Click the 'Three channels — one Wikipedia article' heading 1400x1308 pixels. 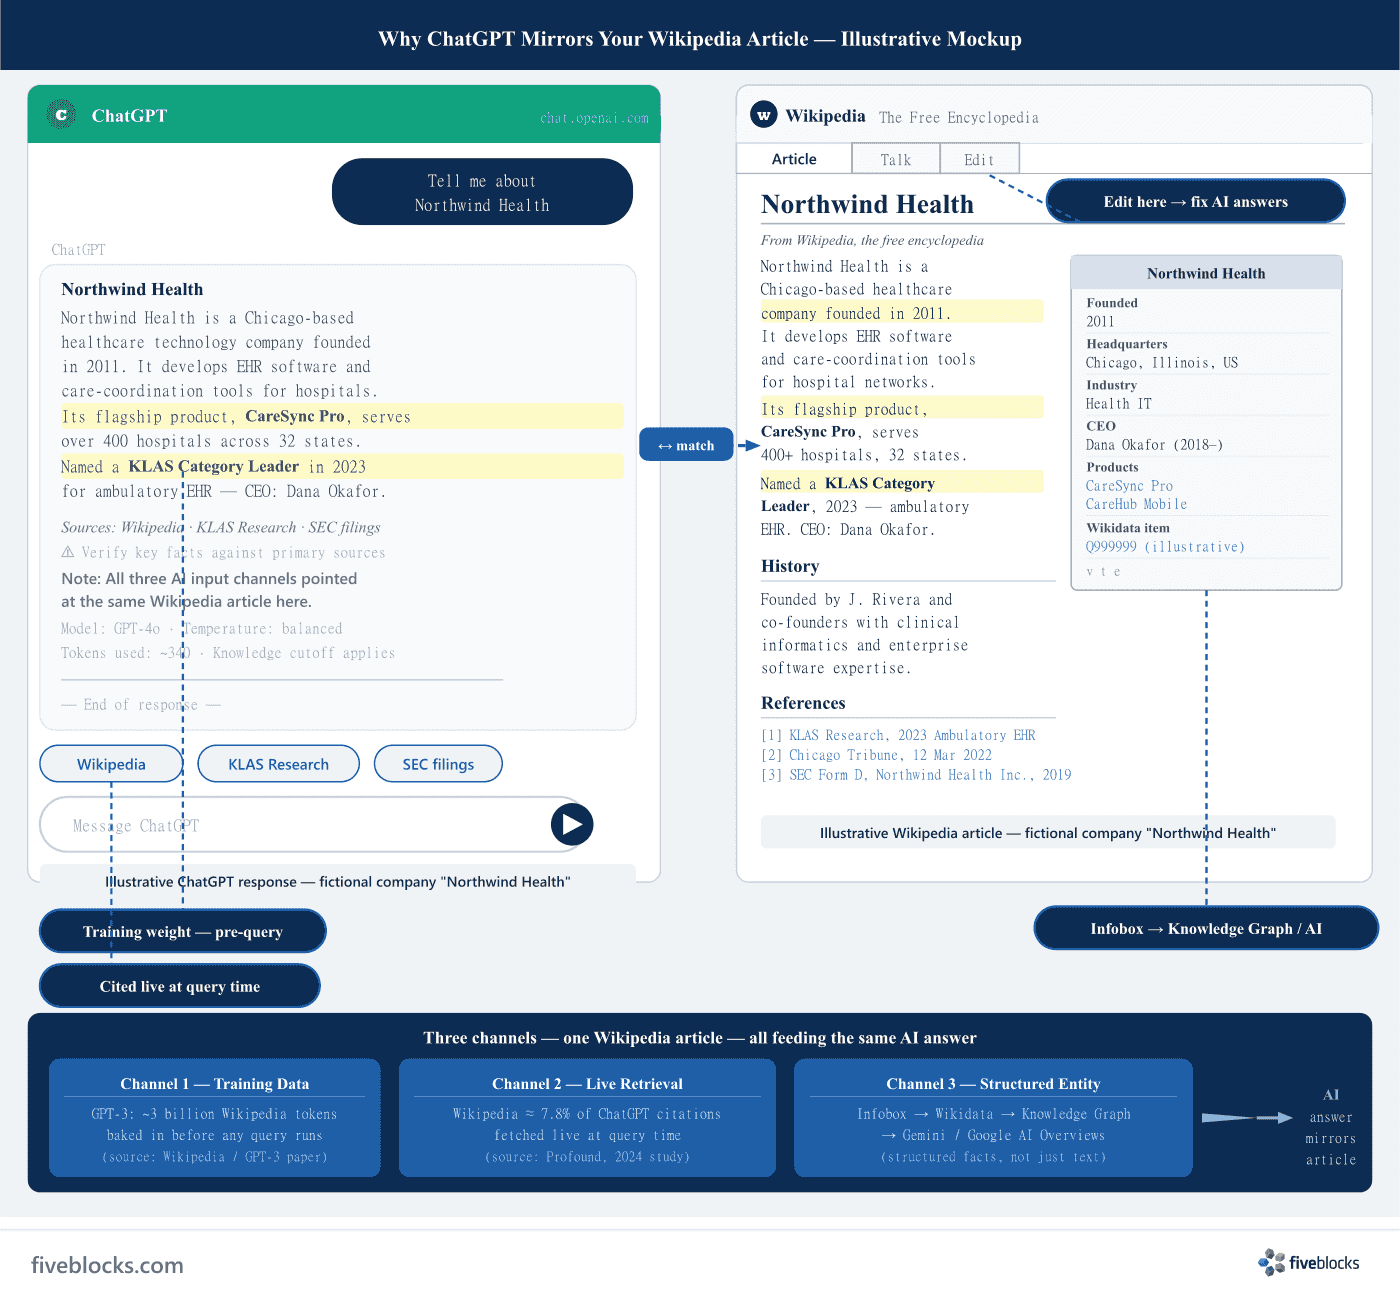point(700,1037)
